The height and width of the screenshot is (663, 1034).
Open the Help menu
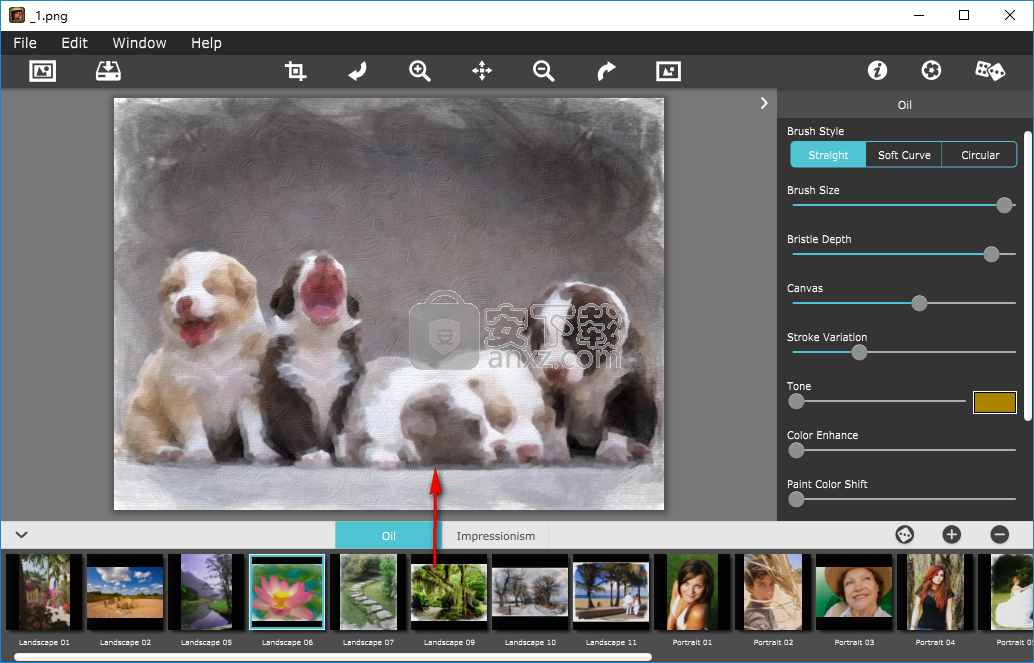click(206, 43)
